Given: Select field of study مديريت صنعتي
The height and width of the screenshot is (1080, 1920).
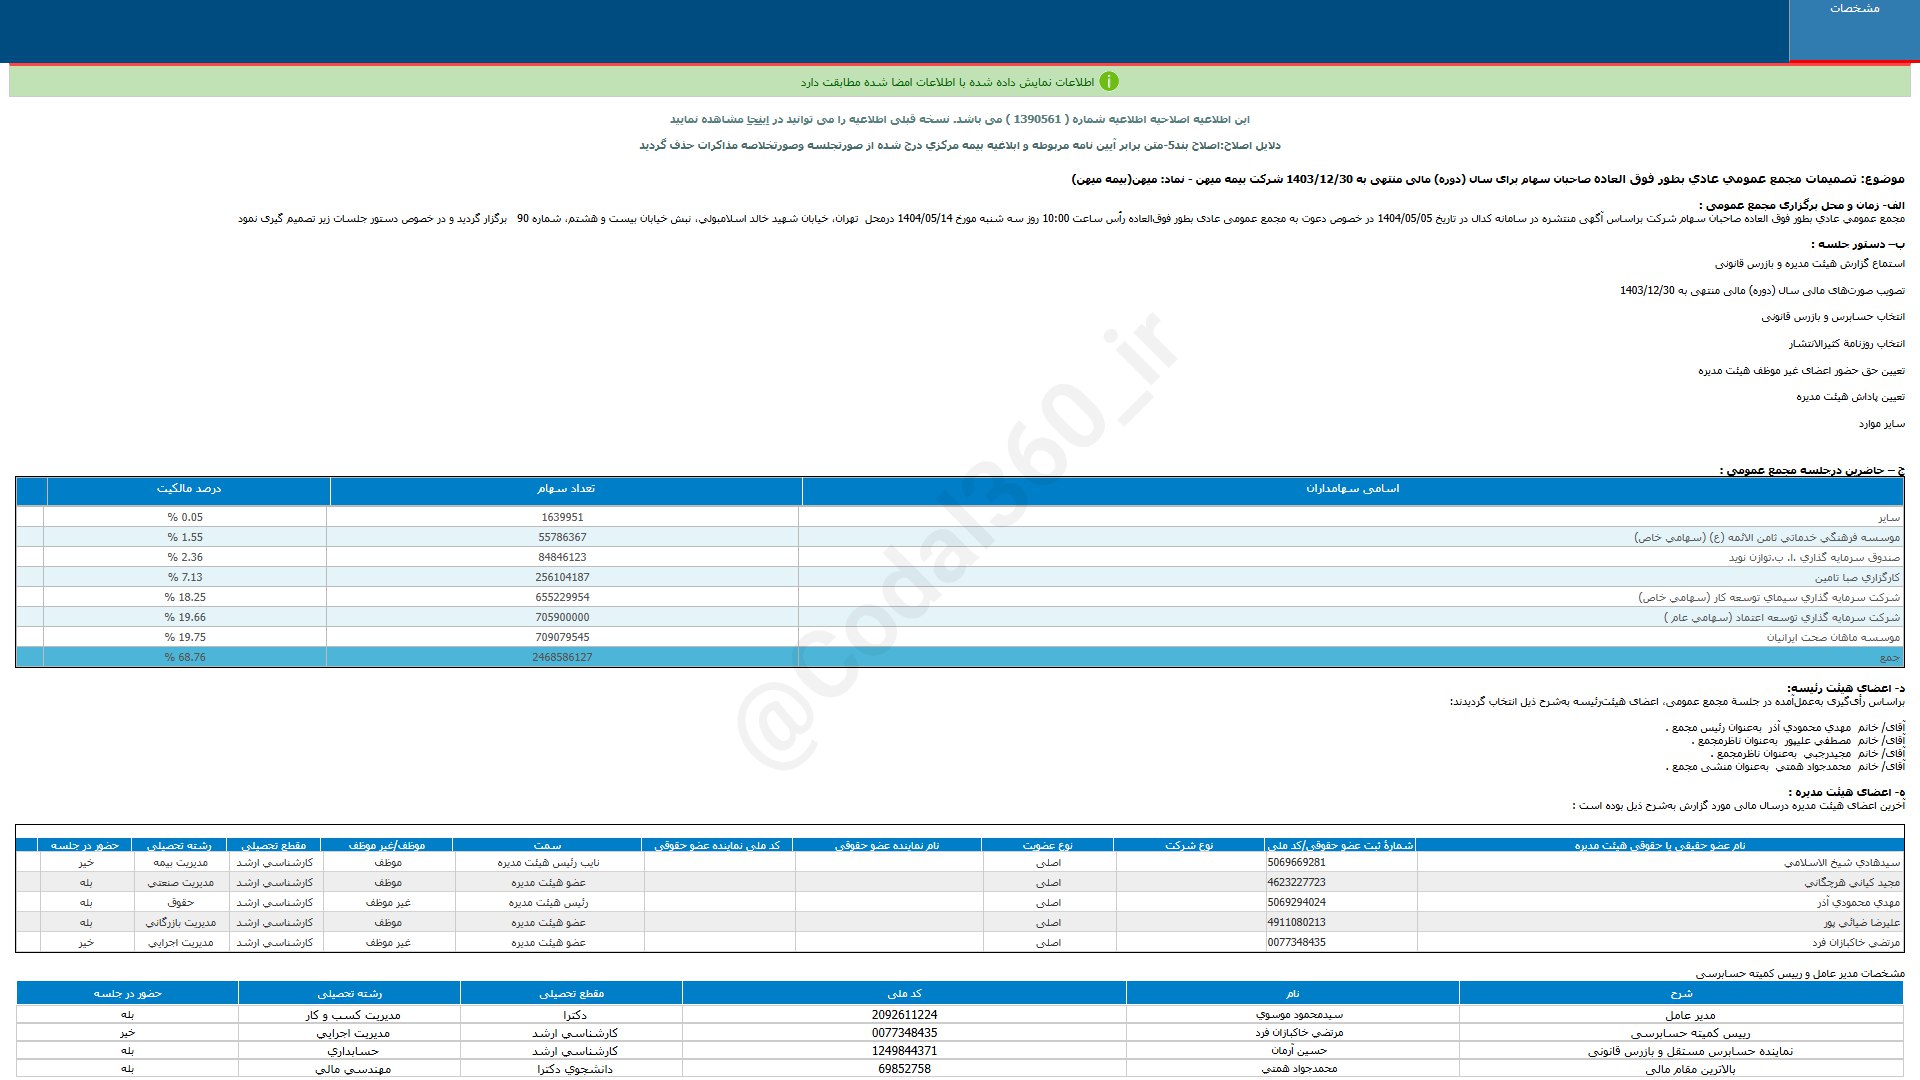Looking at the screenshot, I should click(180, 883).
